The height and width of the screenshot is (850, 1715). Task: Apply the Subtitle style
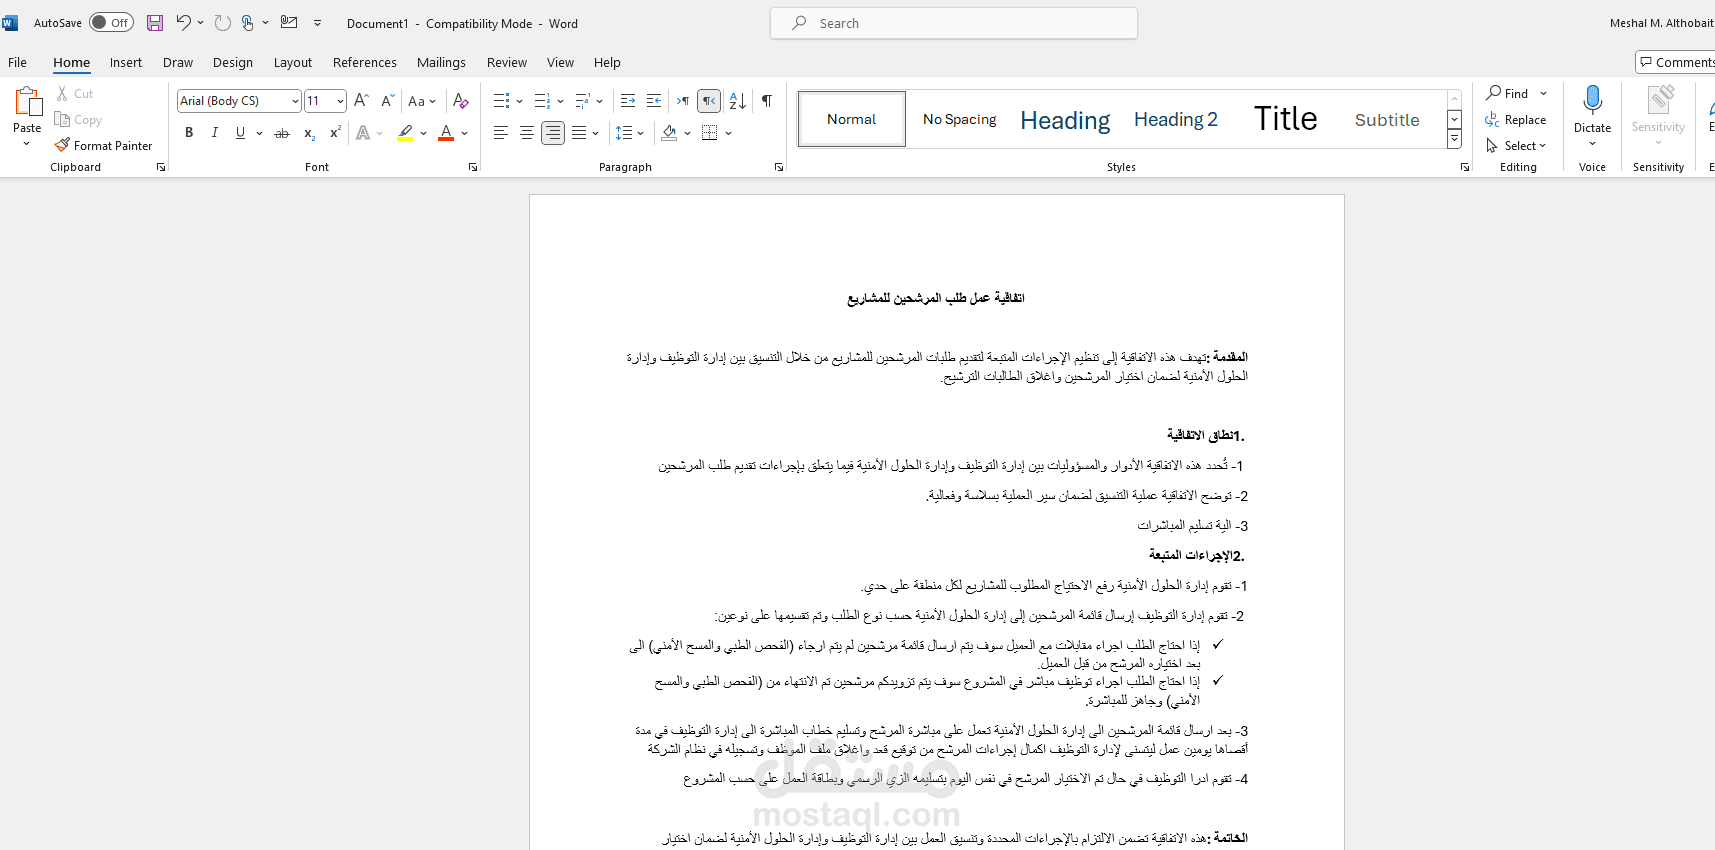[1387, 119]
